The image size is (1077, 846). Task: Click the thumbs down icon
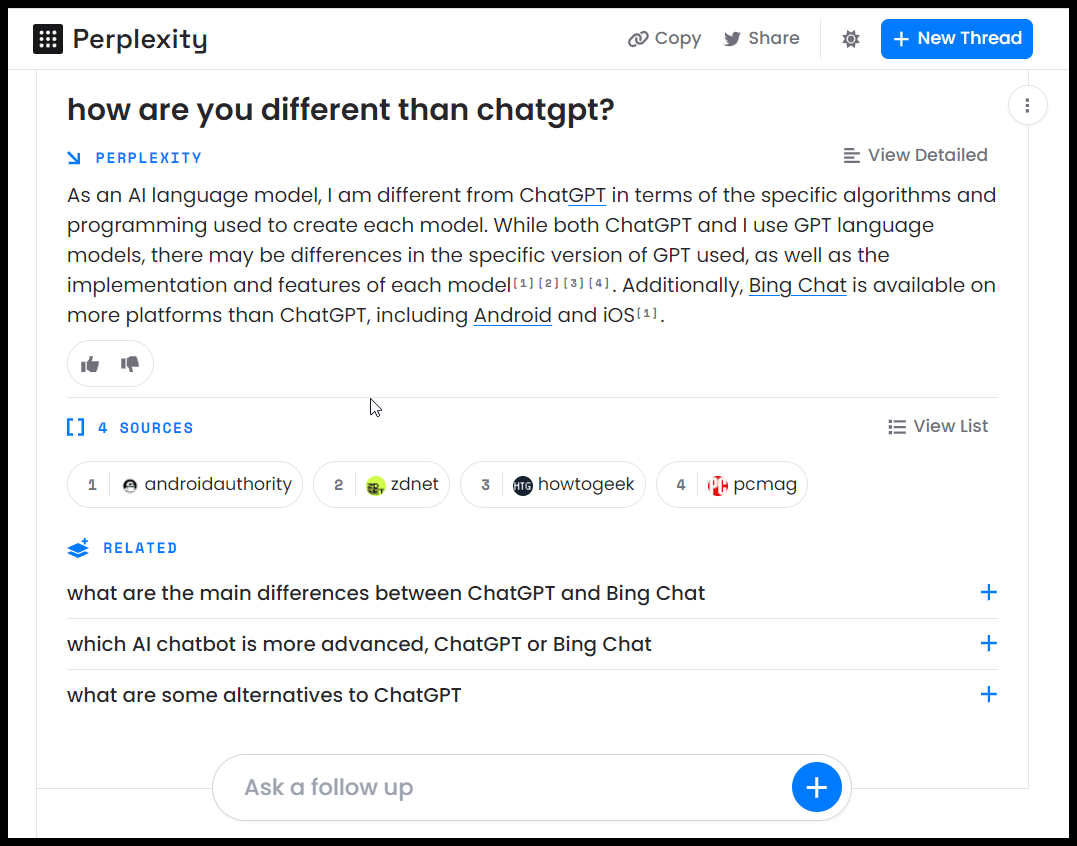pos(130,364)
